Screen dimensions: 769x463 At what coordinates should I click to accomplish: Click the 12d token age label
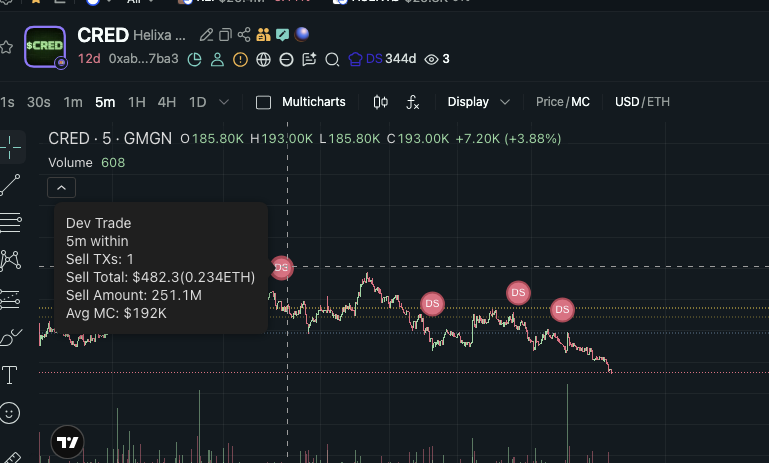pyautogui.click(x=89, y=59)
